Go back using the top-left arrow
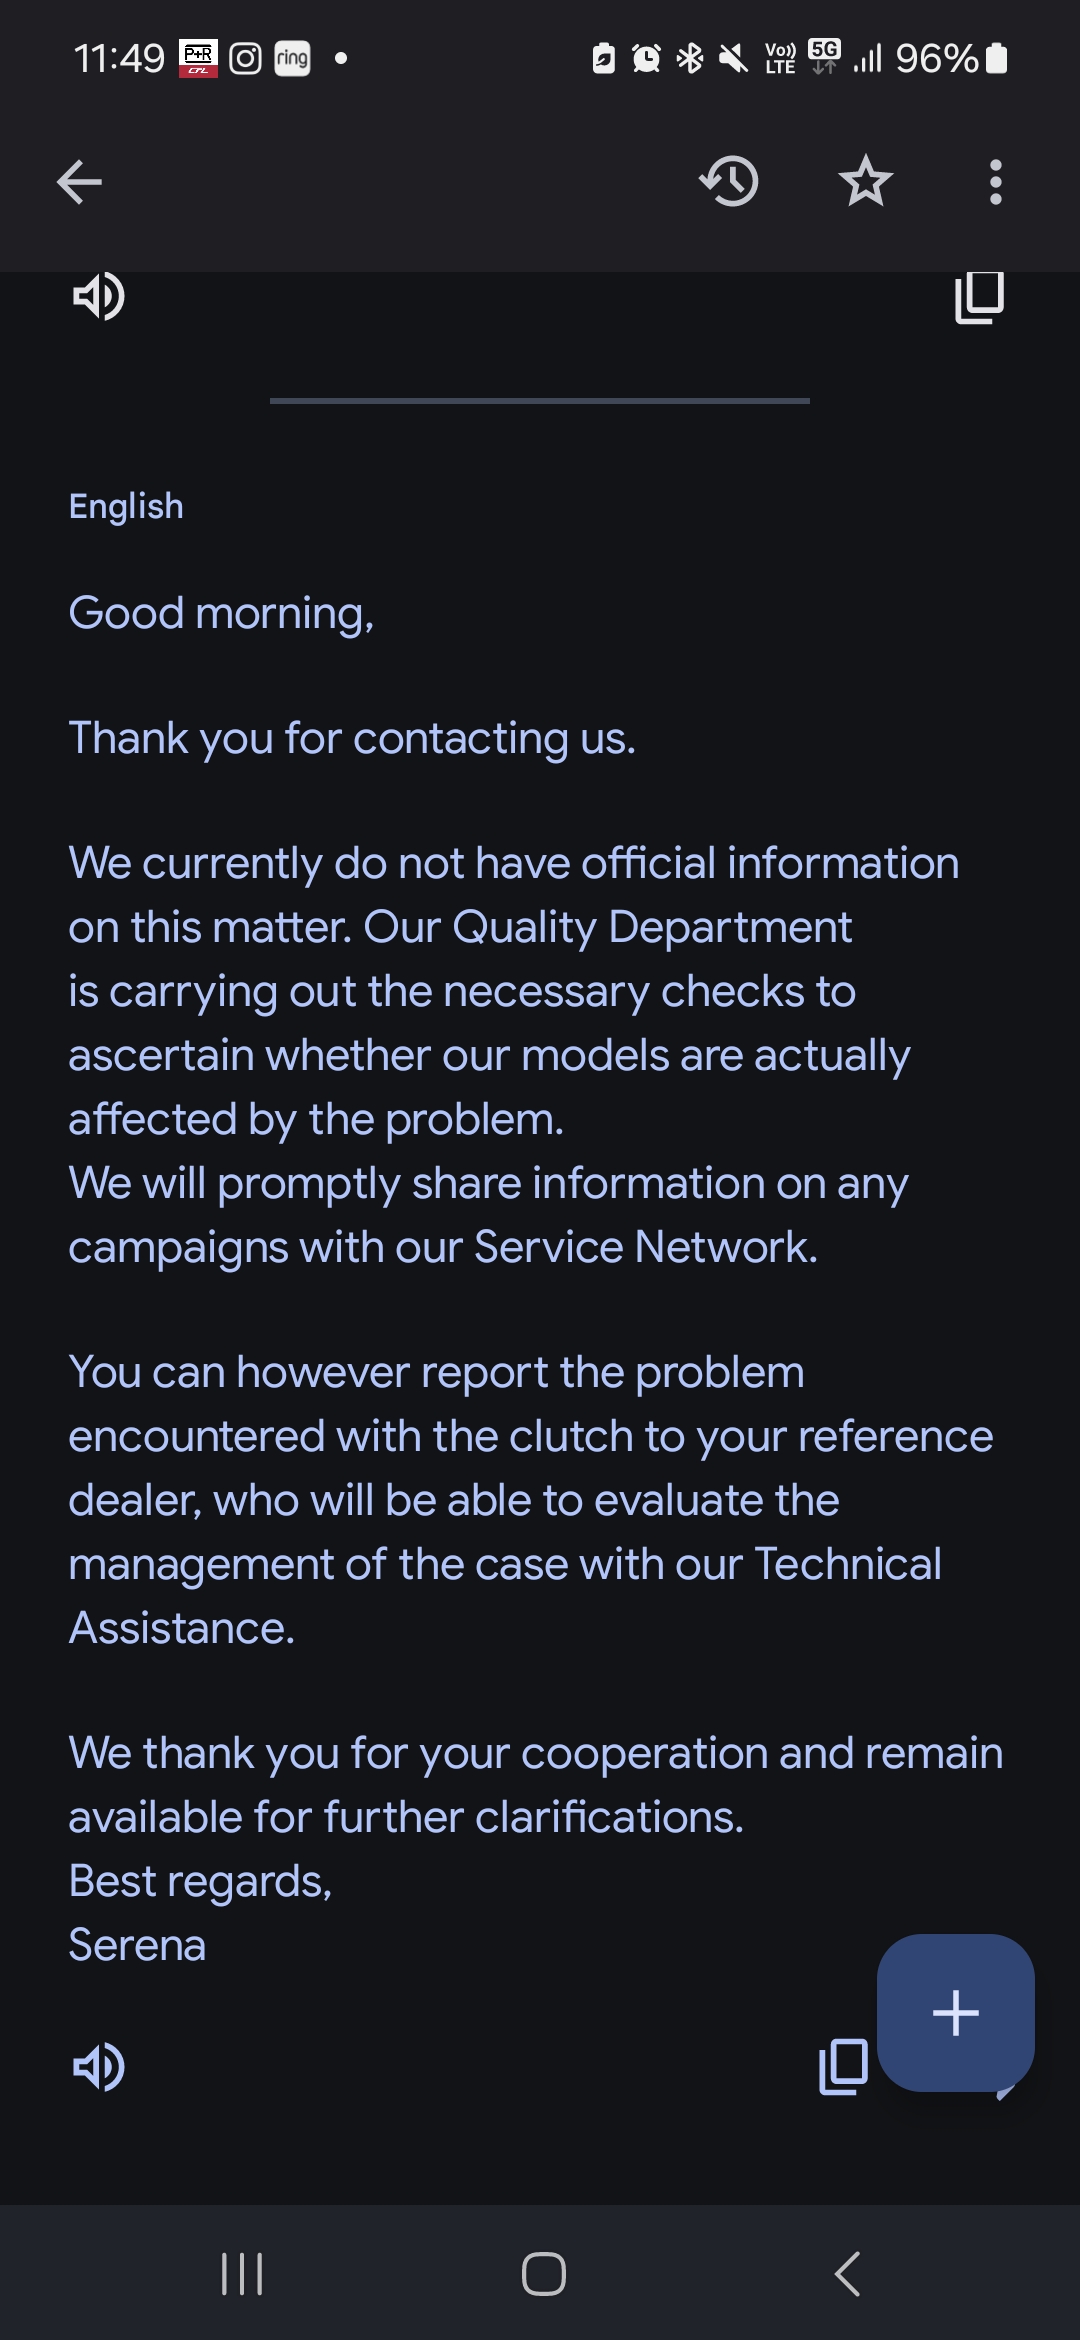The width and height of the screenshot is (1080, 2340). point(80,182)
